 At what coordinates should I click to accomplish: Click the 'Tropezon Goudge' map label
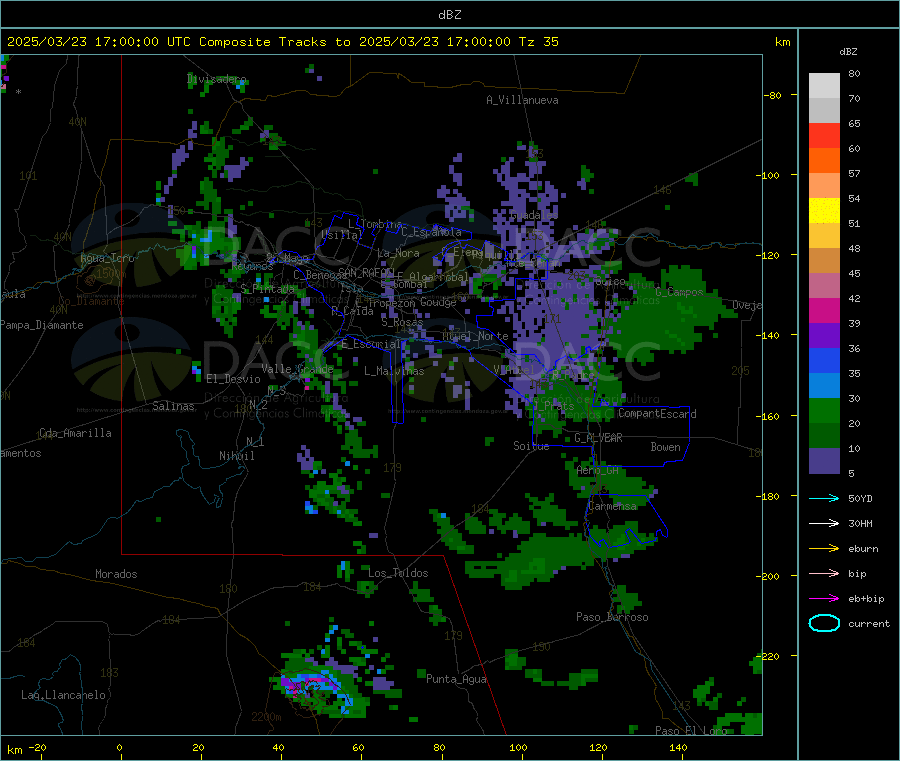(412, 302)
